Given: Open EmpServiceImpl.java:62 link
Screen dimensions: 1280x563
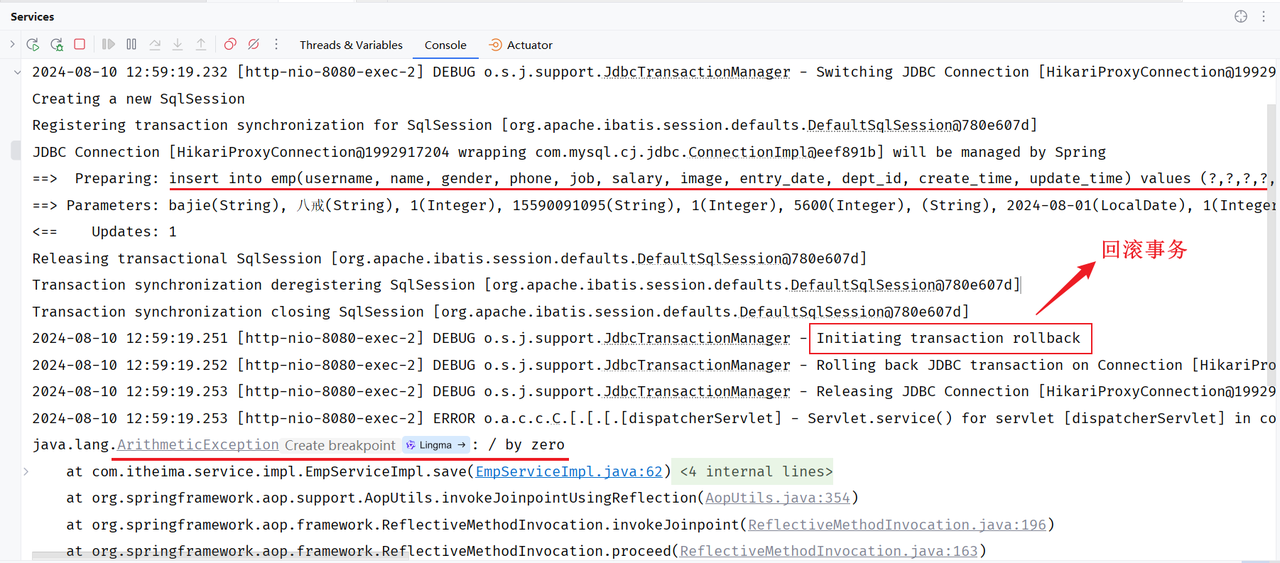Looking at the screenshot, I should tap(569, 471).
